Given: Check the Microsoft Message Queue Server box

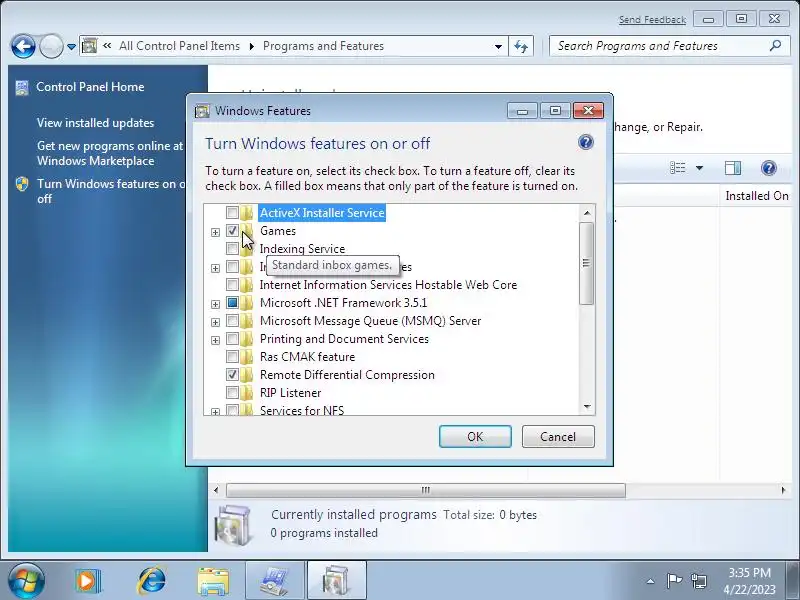Looking at the screenshot, I should tap(232, 321).
